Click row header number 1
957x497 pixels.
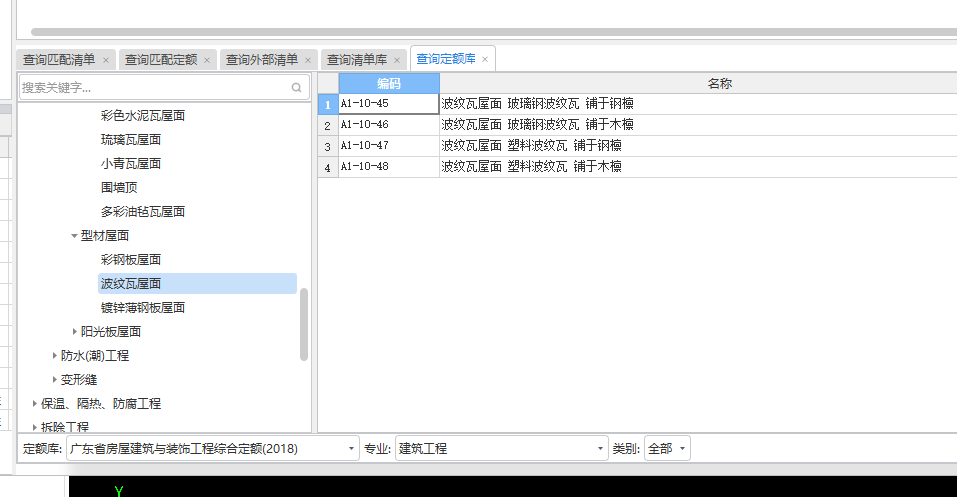point(328,104)
